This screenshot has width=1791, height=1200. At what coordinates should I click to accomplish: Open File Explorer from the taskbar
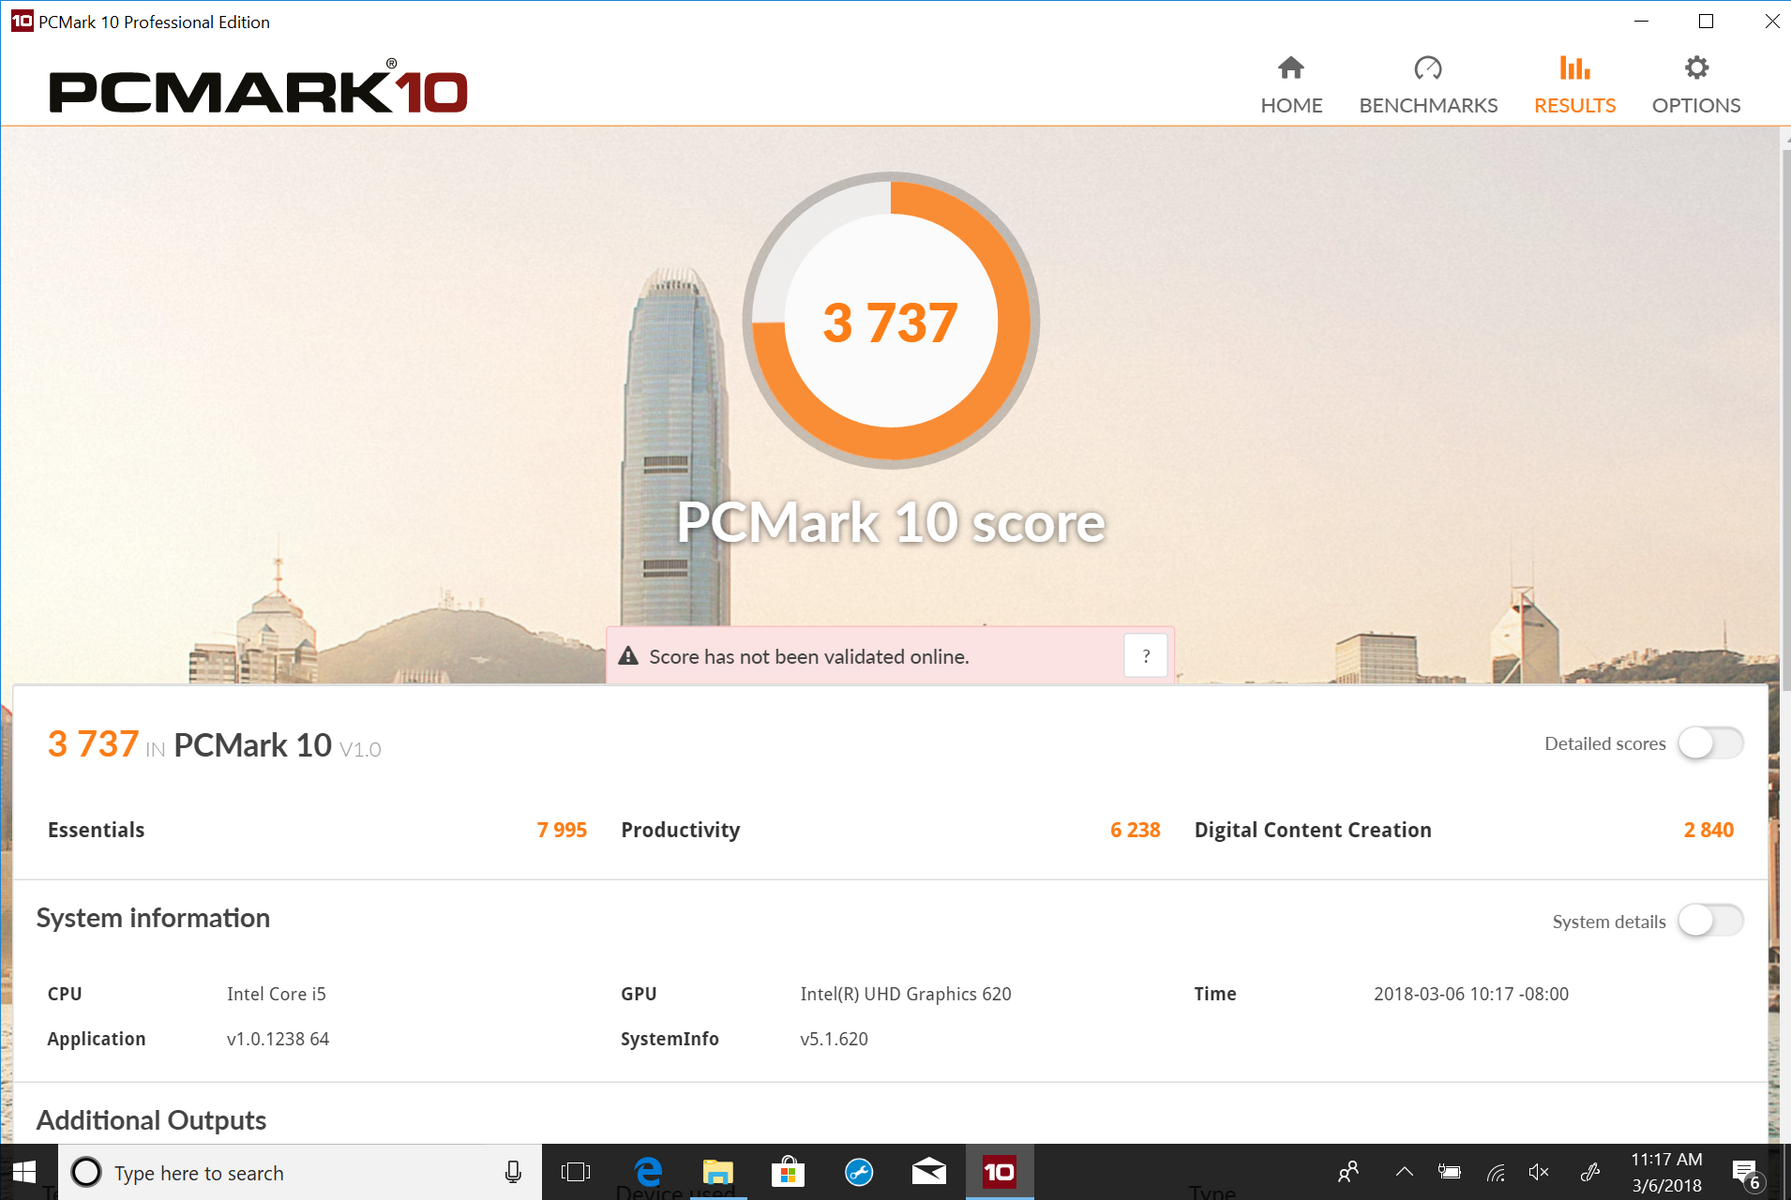718,1172
